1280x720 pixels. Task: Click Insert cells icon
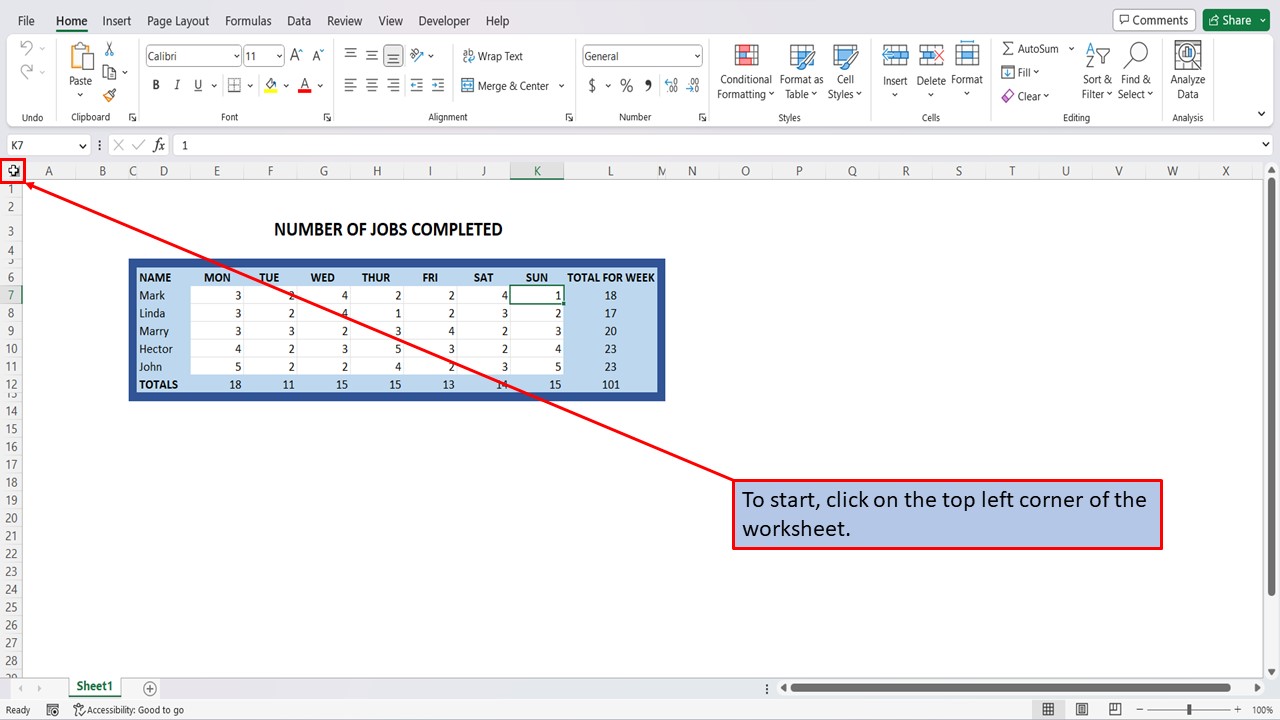pos(895,56)
